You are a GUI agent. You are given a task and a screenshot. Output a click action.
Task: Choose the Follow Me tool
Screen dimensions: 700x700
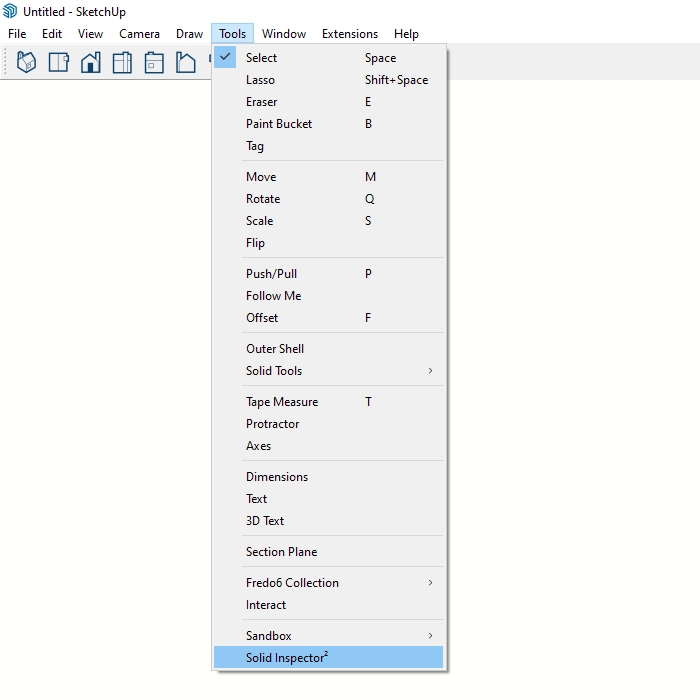point(329,296)
